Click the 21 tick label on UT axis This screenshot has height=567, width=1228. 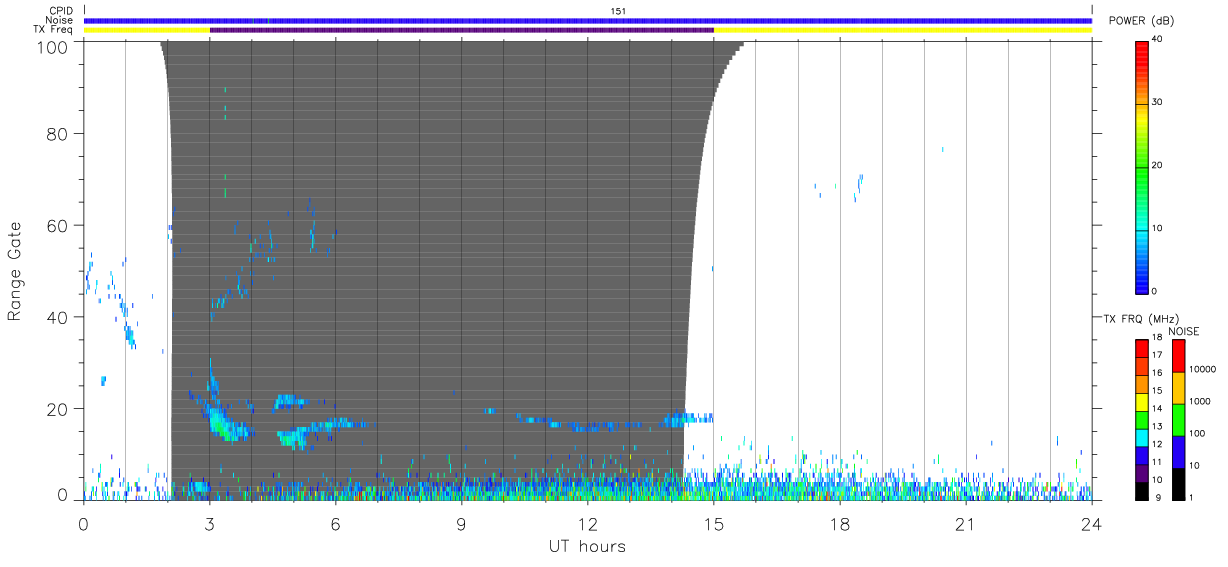point(966,524)
